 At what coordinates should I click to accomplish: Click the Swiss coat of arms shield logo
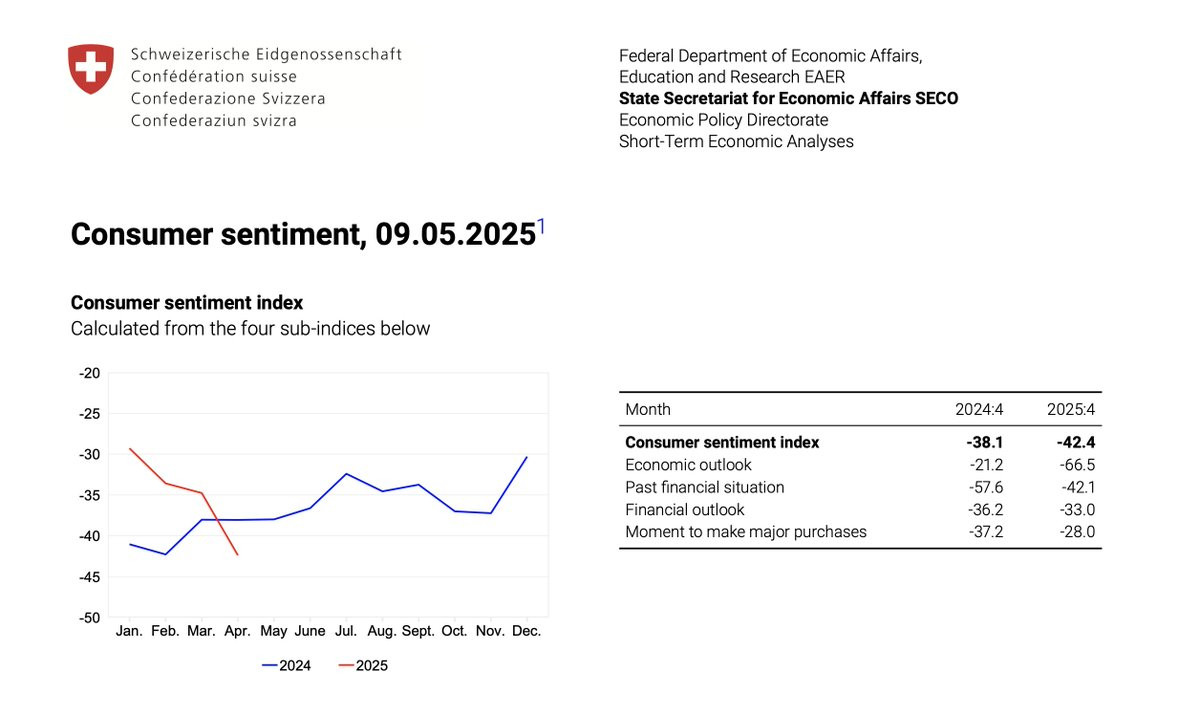(90, 69)
